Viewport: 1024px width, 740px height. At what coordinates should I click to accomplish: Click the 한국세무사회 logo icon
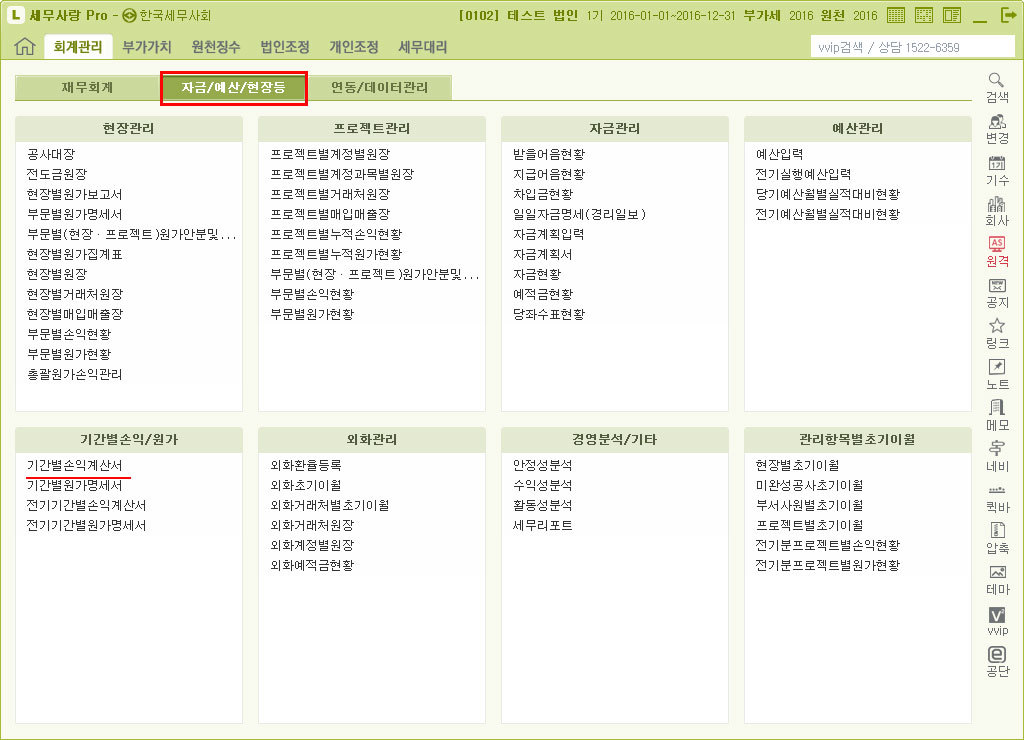click(129, 15)
